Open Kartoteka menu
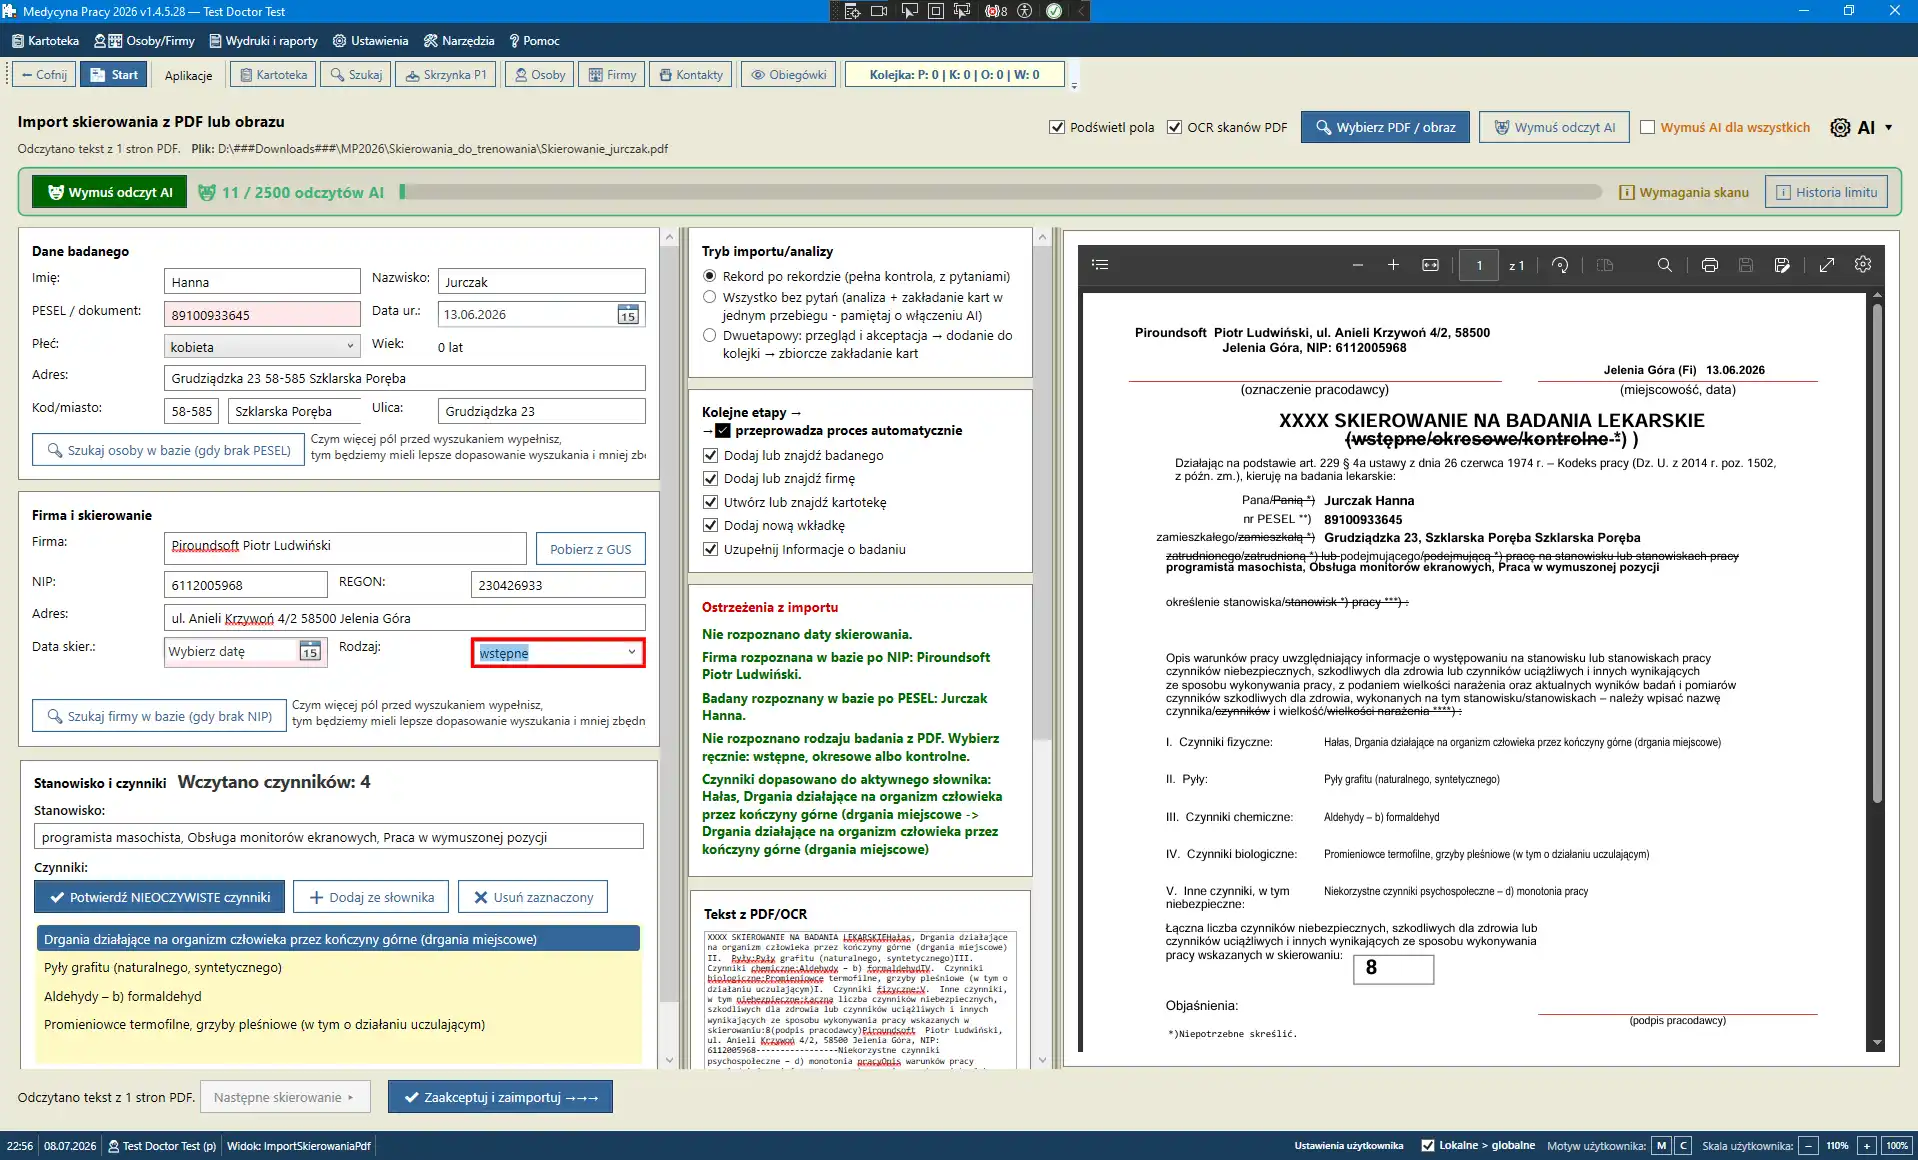Image resolution: width=1918 pixels, height=1160 pixels. point(45,41)
